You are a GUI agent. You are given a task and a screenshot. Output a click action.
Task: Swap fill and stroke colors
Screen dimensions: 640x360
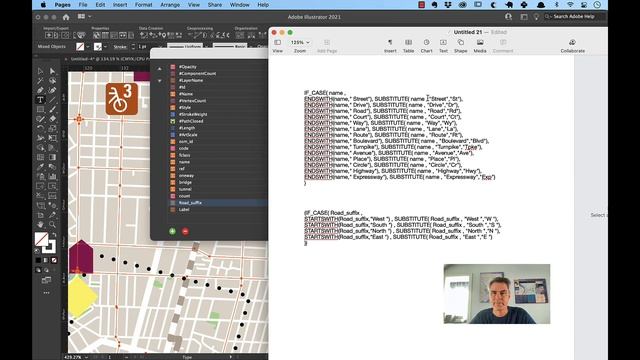(x=53, y=234)
